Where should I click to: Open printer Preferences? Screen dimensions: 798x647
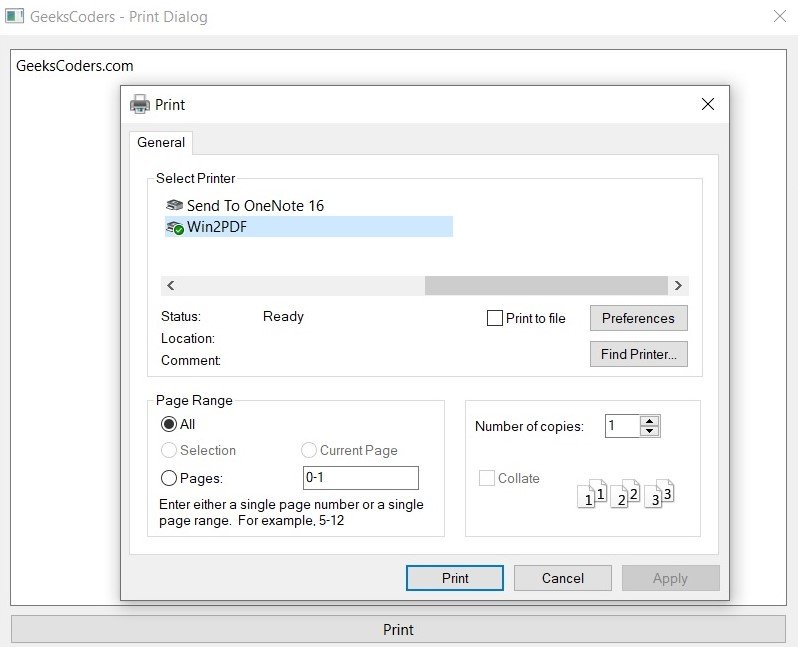(x=638, y=318)
